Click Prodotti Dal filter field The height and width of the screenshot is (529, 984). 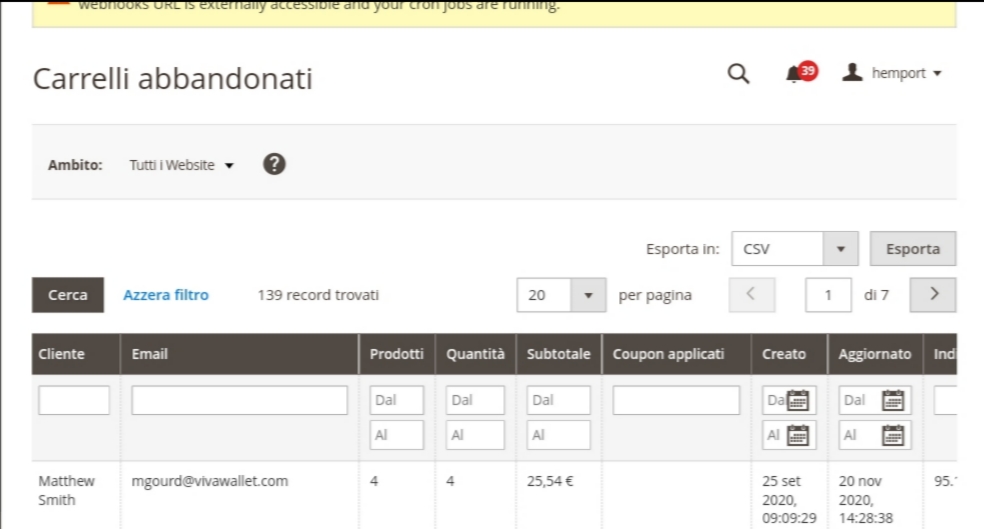397,400
